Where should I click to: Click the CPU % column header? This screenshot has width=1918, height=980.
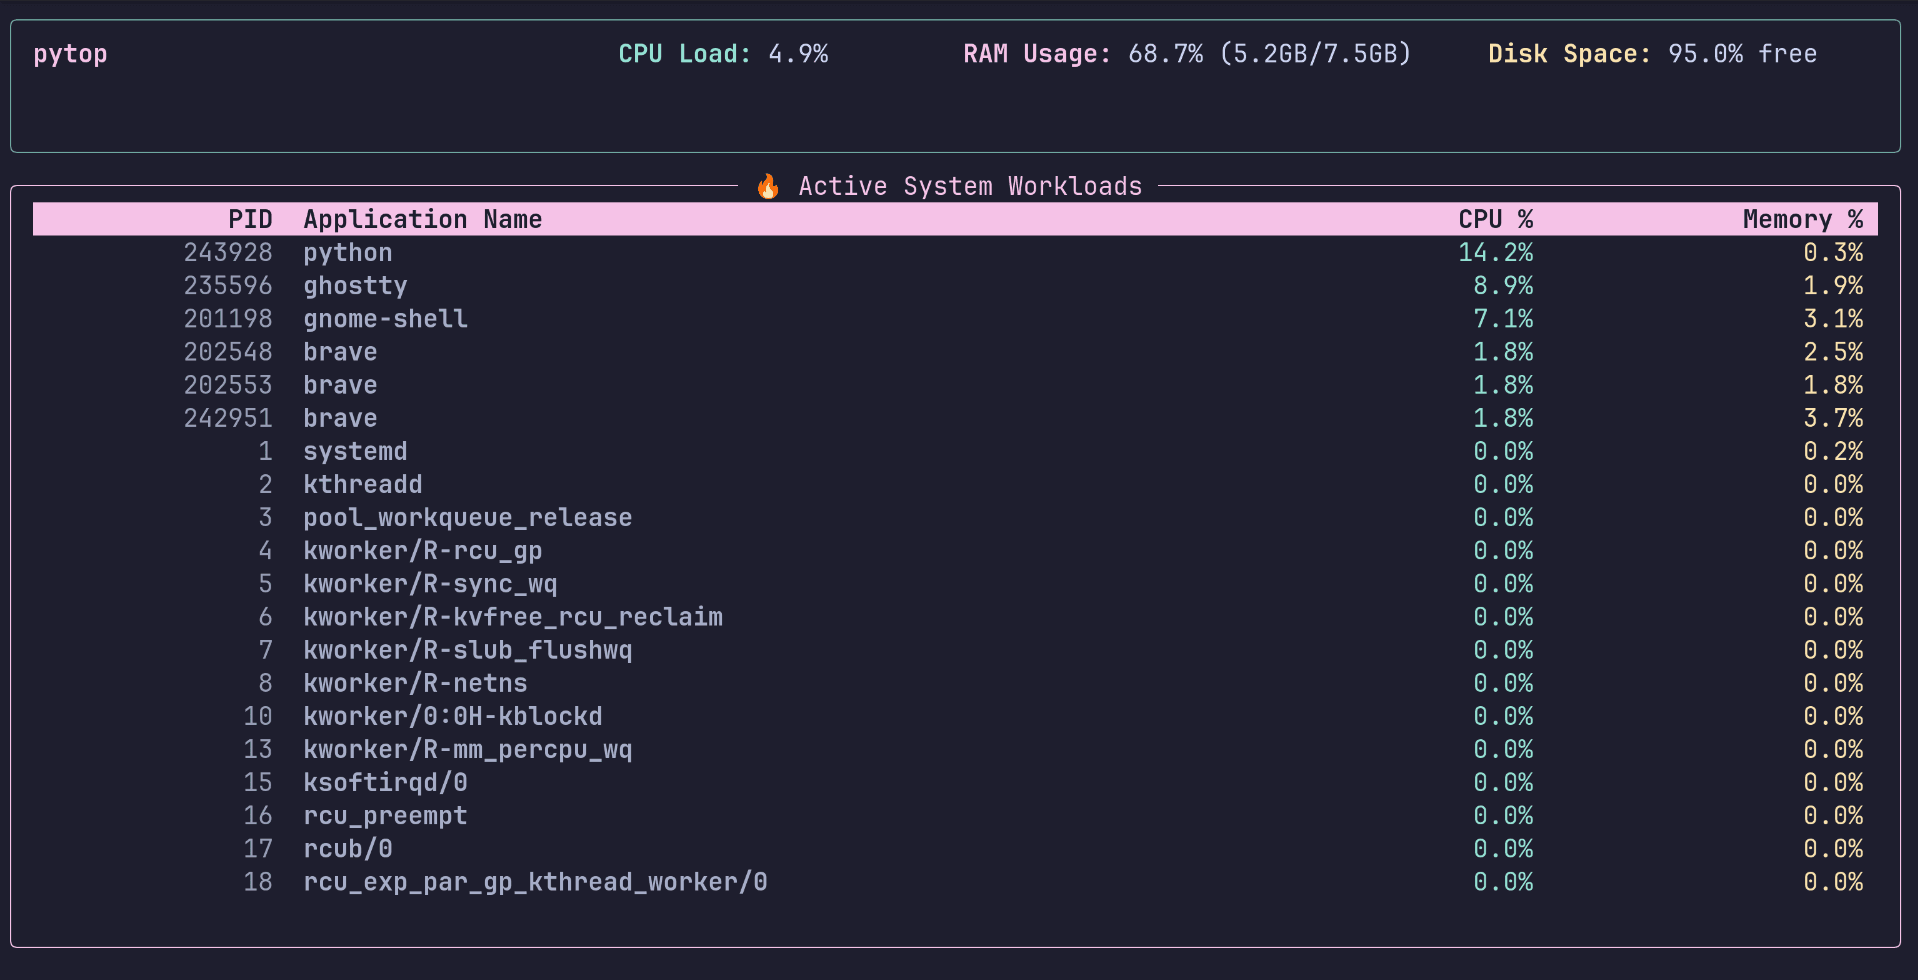(x=1495, y=219)
